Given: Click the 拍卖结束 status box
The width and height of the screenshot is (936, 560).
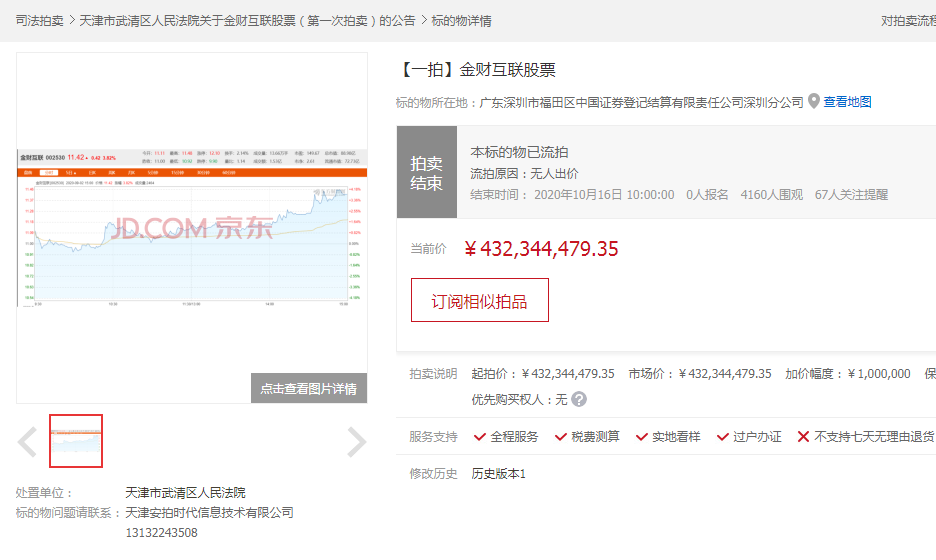Looking at the screenshot, I should 427,172.
